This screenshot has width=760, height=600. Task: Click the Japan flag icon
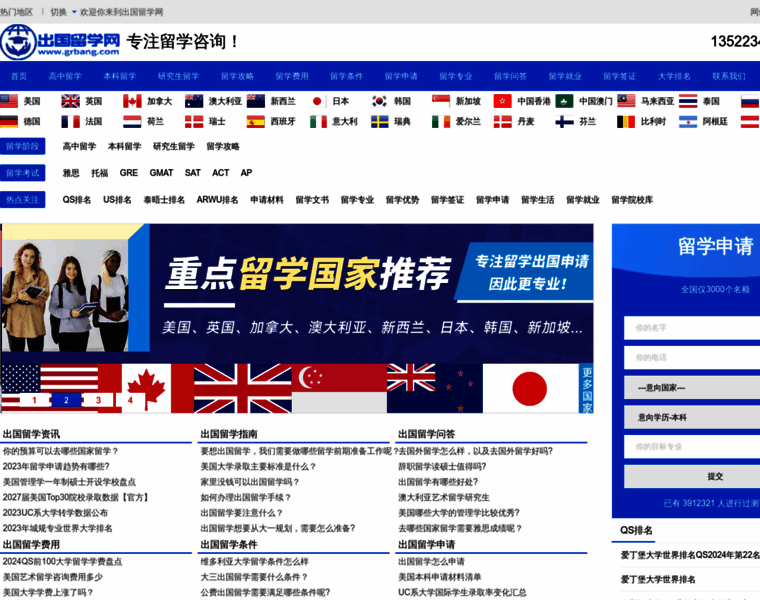318,101
